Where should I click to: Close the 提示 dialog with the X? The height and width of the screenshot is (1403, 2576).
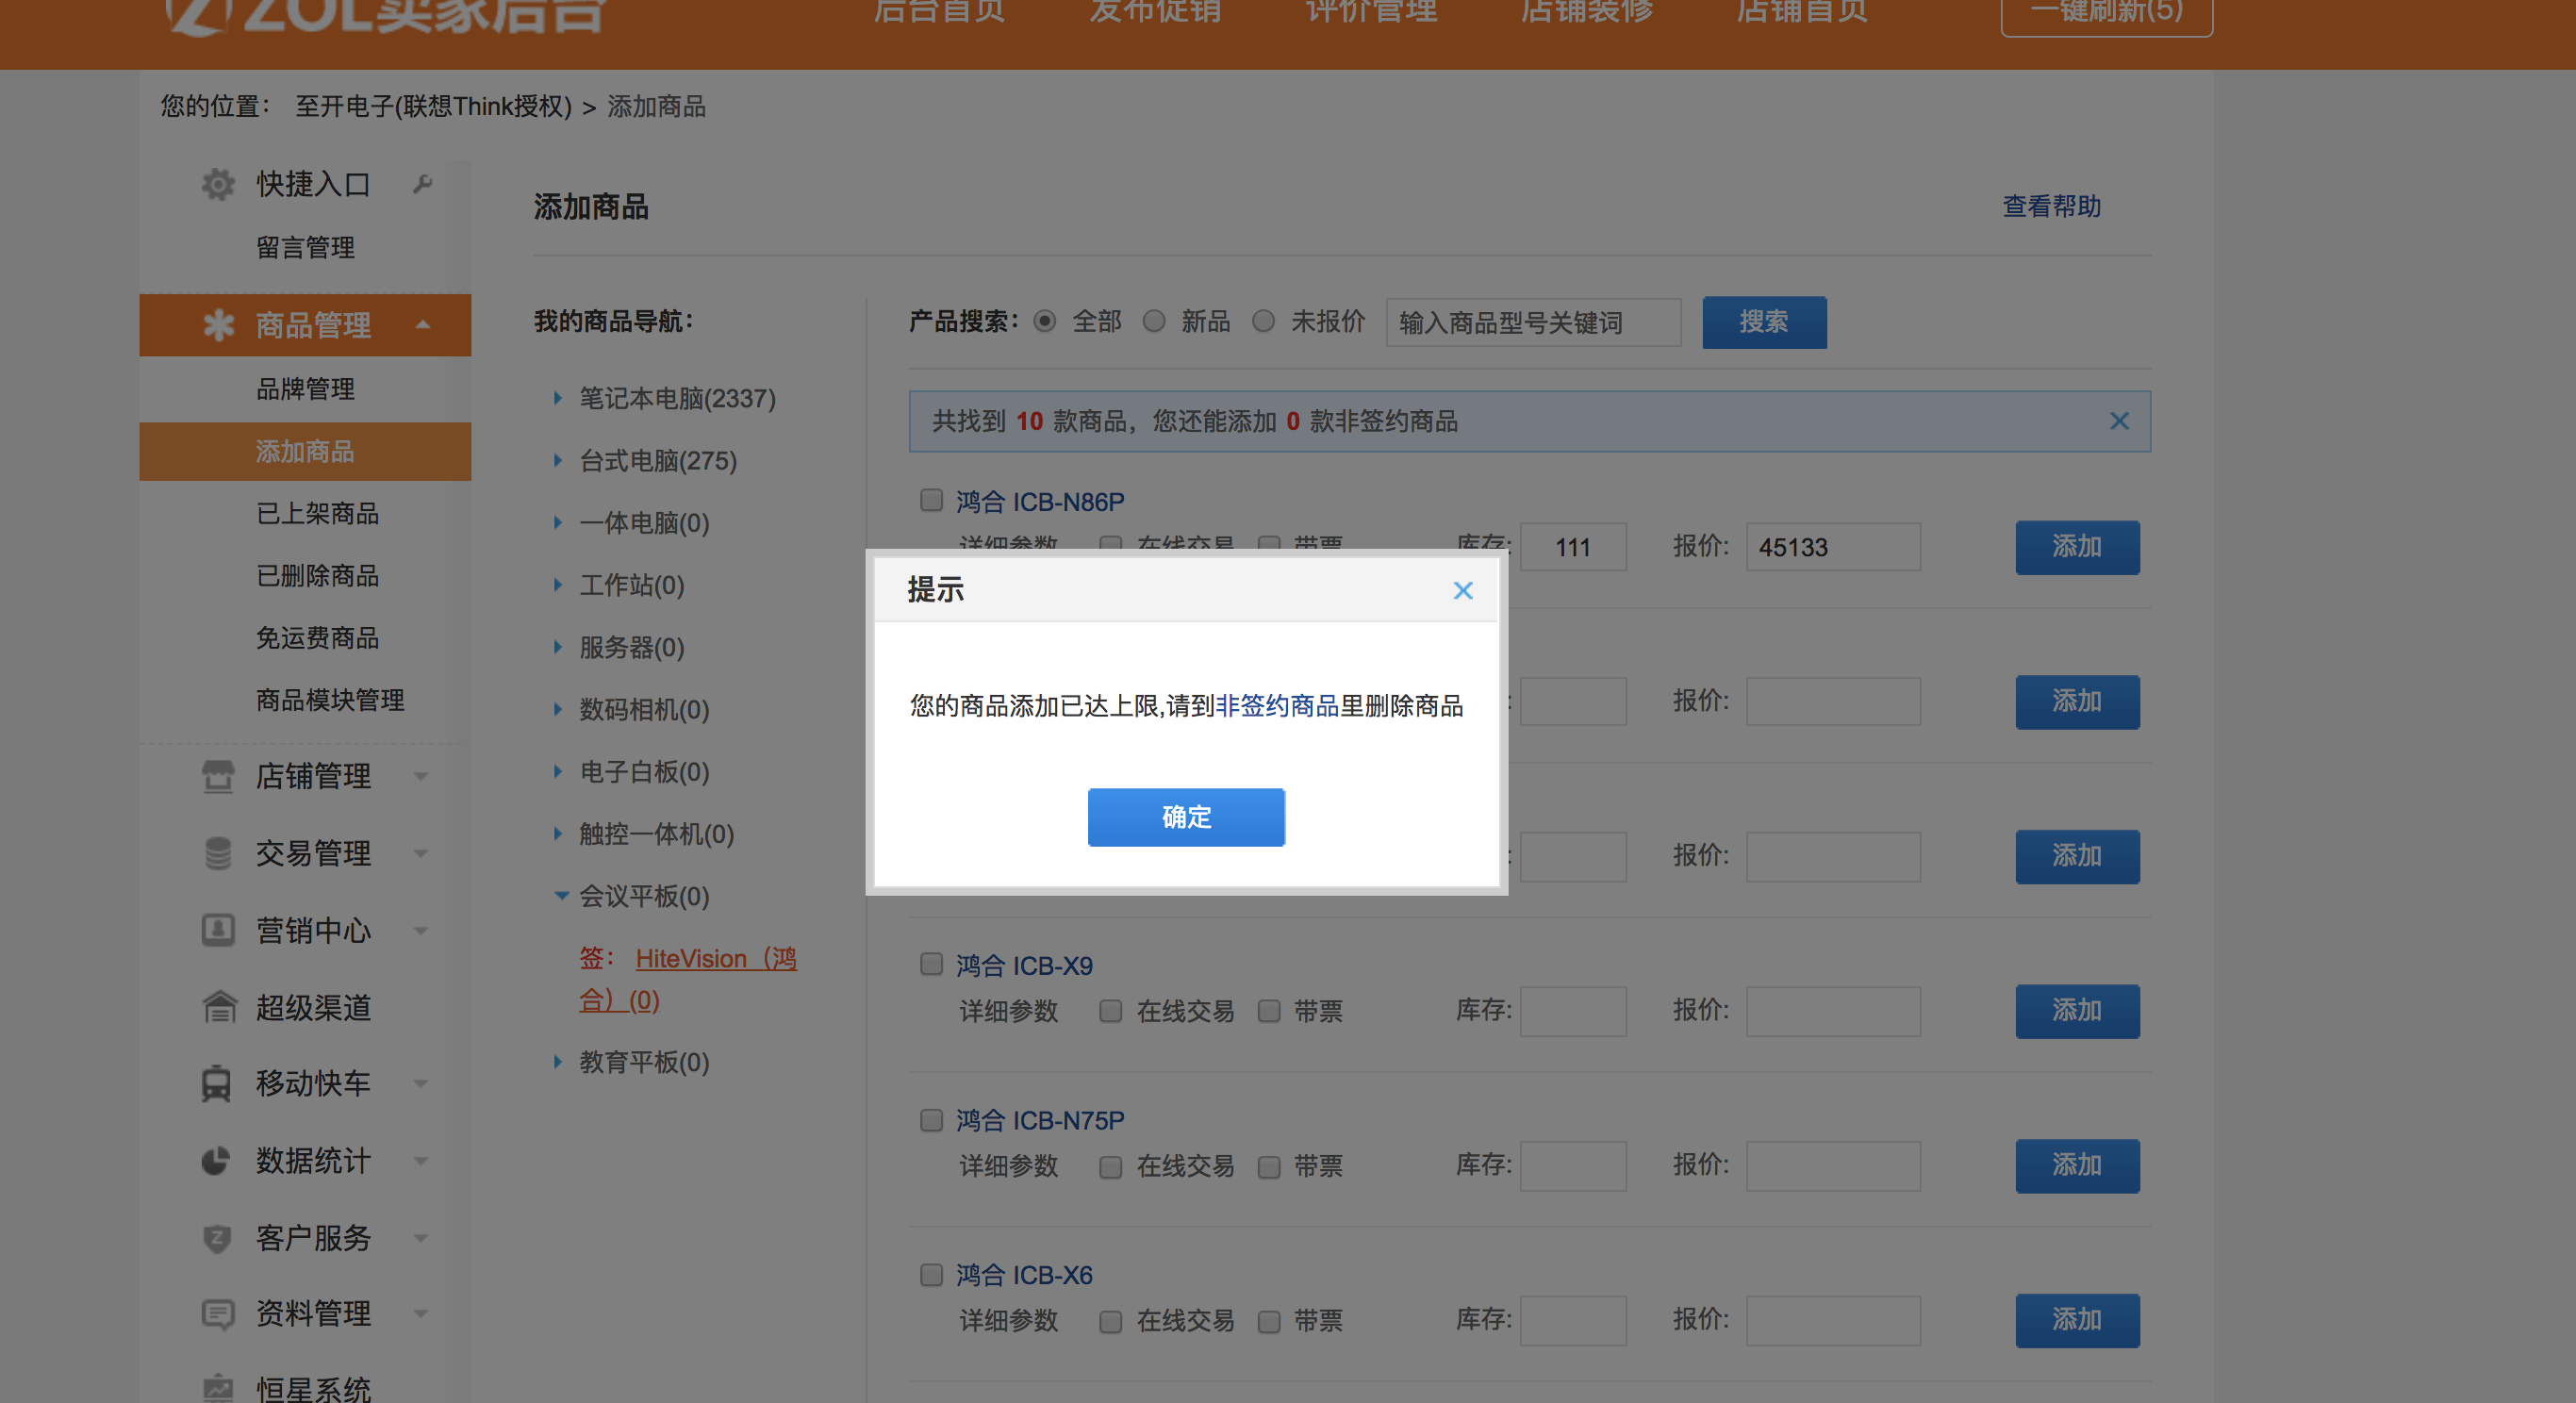[x=1463, y=591]
